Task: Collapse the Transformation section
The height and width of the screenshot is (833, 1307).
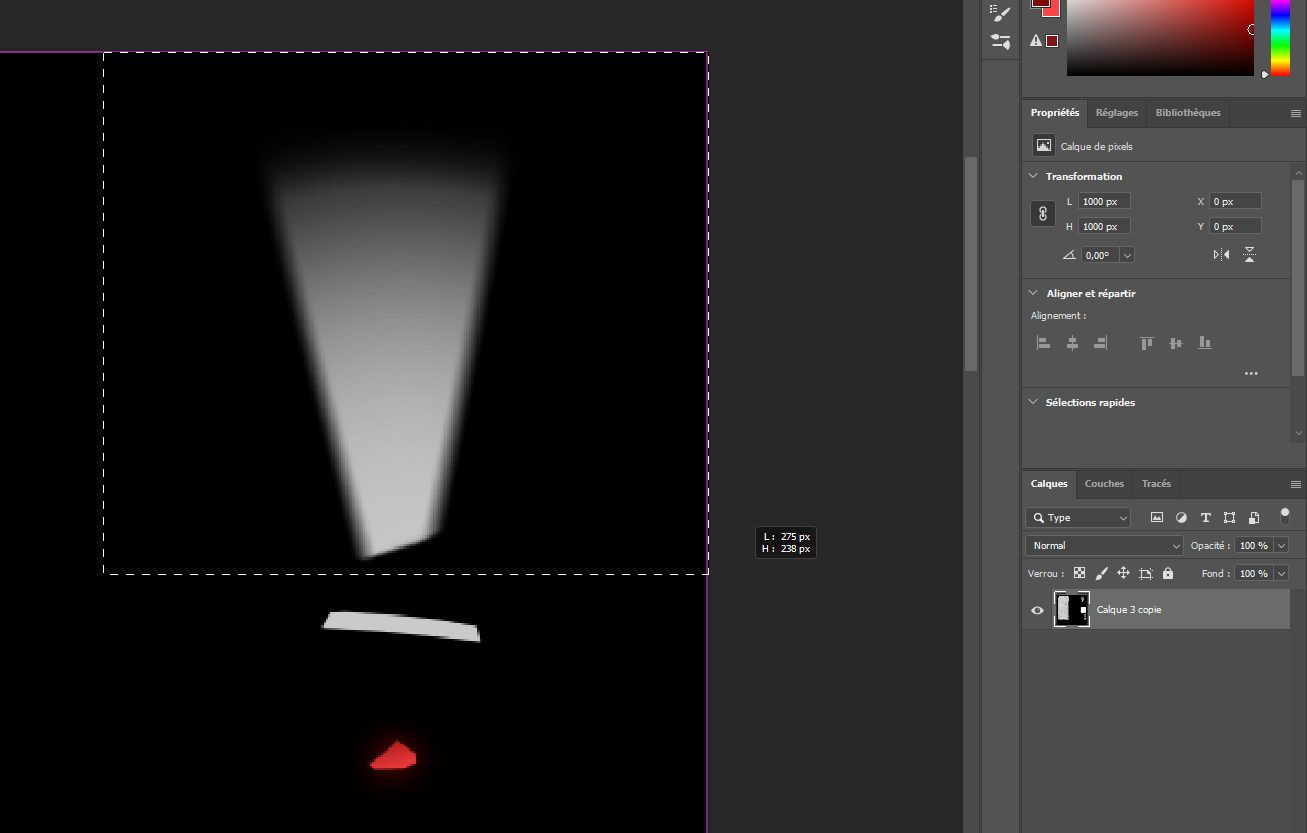Action: click(x=1033, y=176)
